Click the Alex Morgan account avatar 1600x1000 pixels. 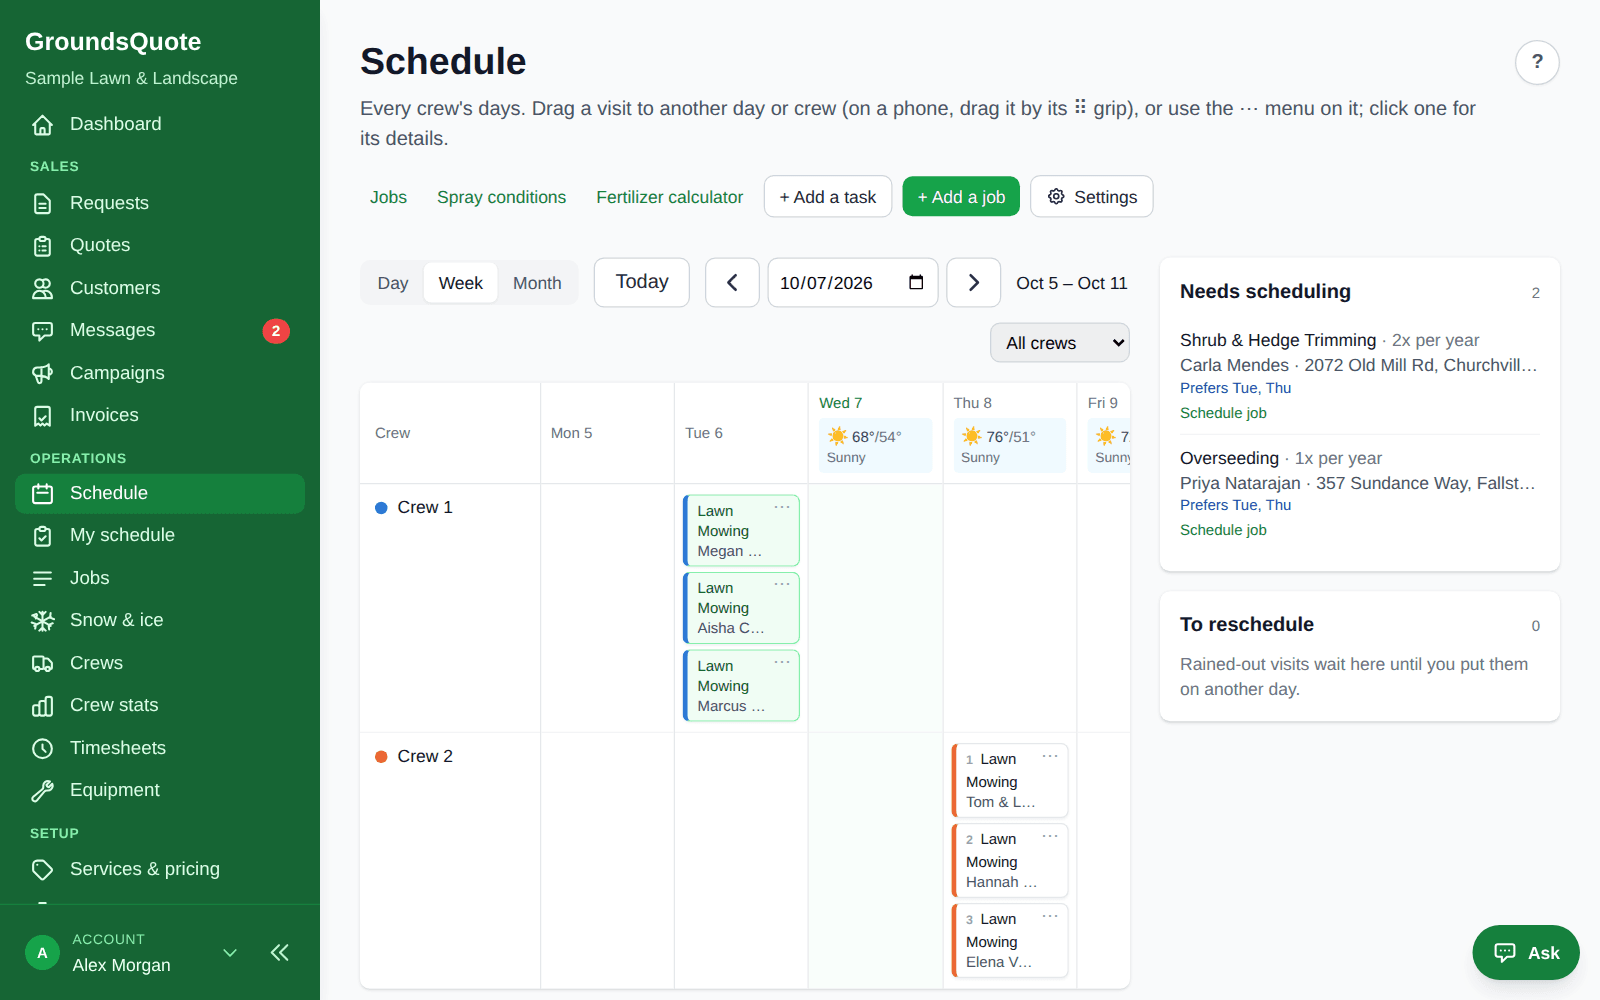click(x=42, y=953)
